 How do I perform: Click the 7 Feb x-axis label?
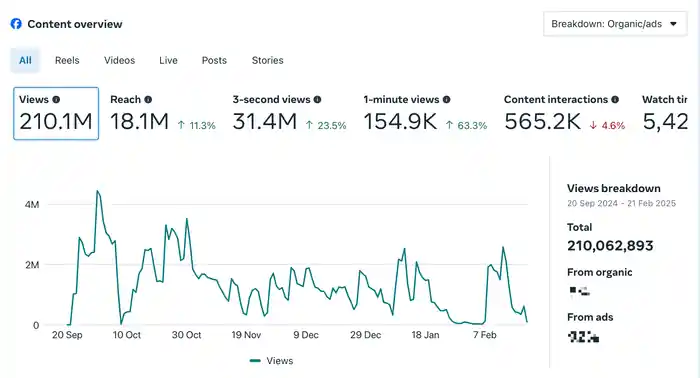[485, 335]
